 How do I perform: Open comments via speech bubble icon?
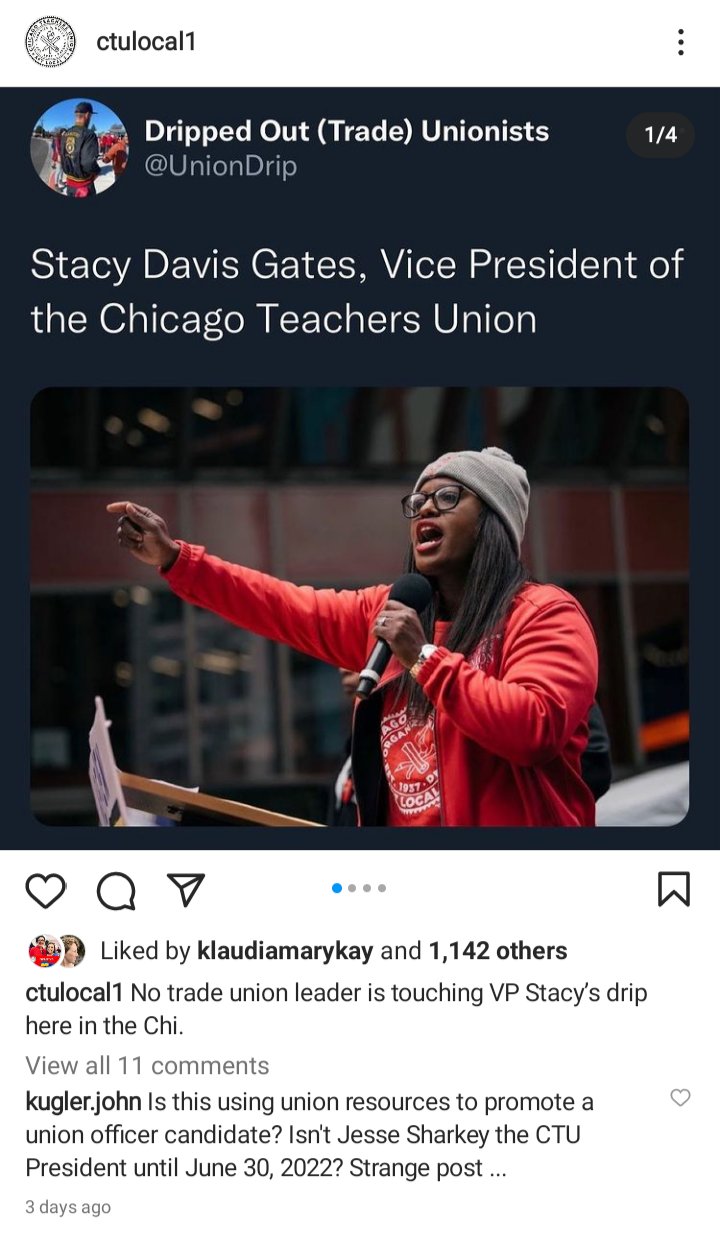coord(116,889)
